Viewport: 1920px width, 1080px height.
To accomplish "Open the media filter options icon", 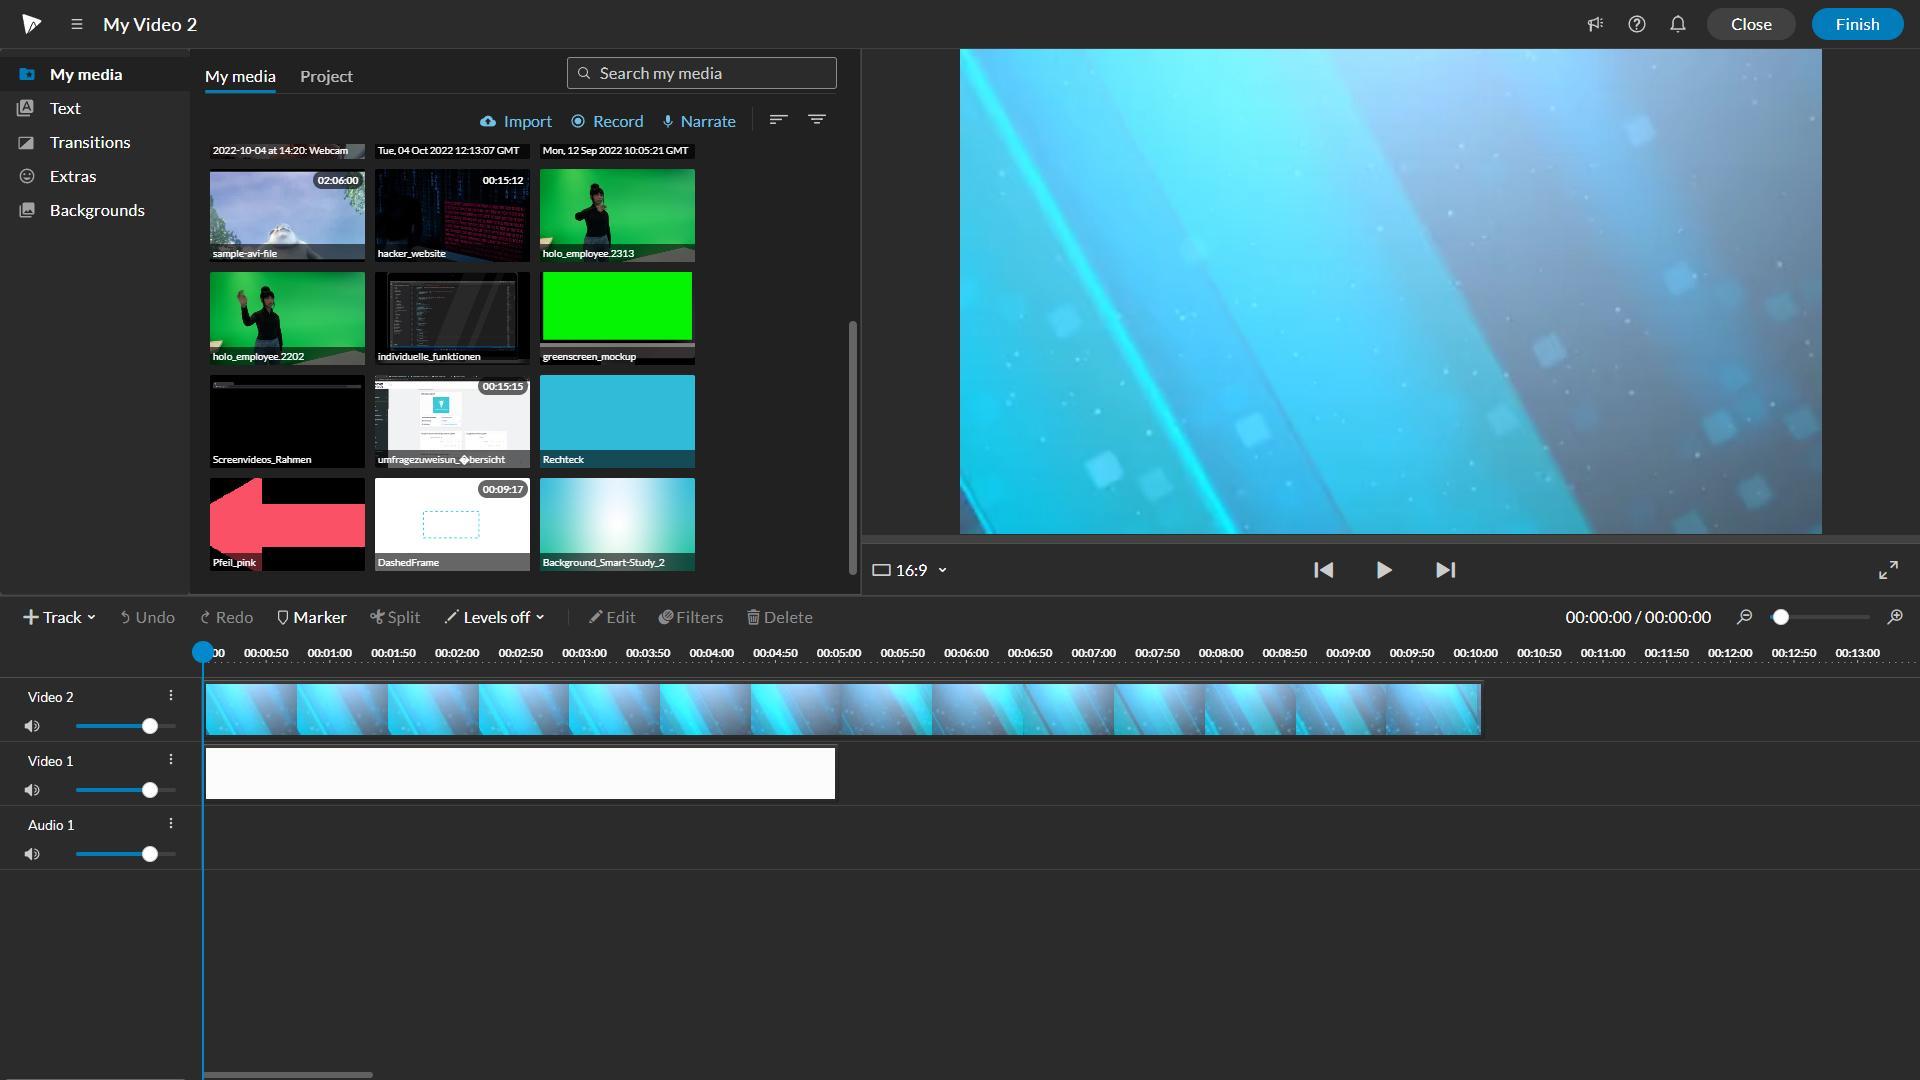I will click(817, 120).
